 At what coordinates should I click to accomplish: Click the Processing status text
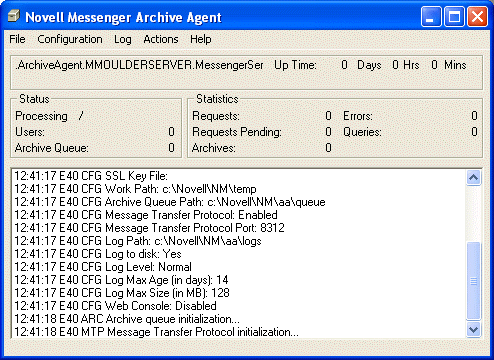click(x=41, y=116)
